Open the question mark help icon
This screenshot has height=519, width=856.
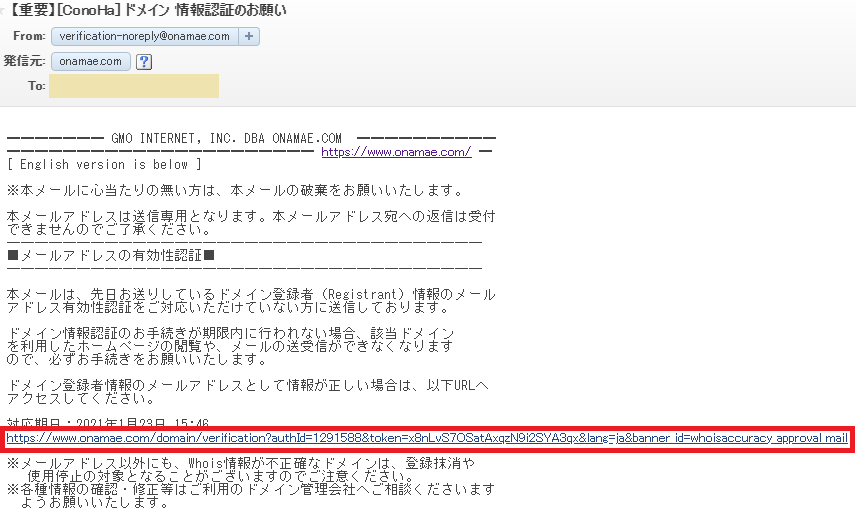144,62
